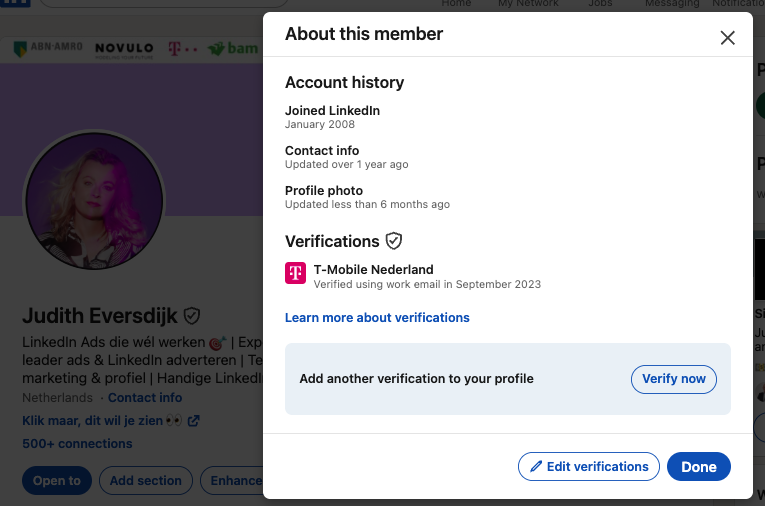Screen dimensions: 765x506
Task: Go to Home in top navigation
Action: (x=456, y=3)
